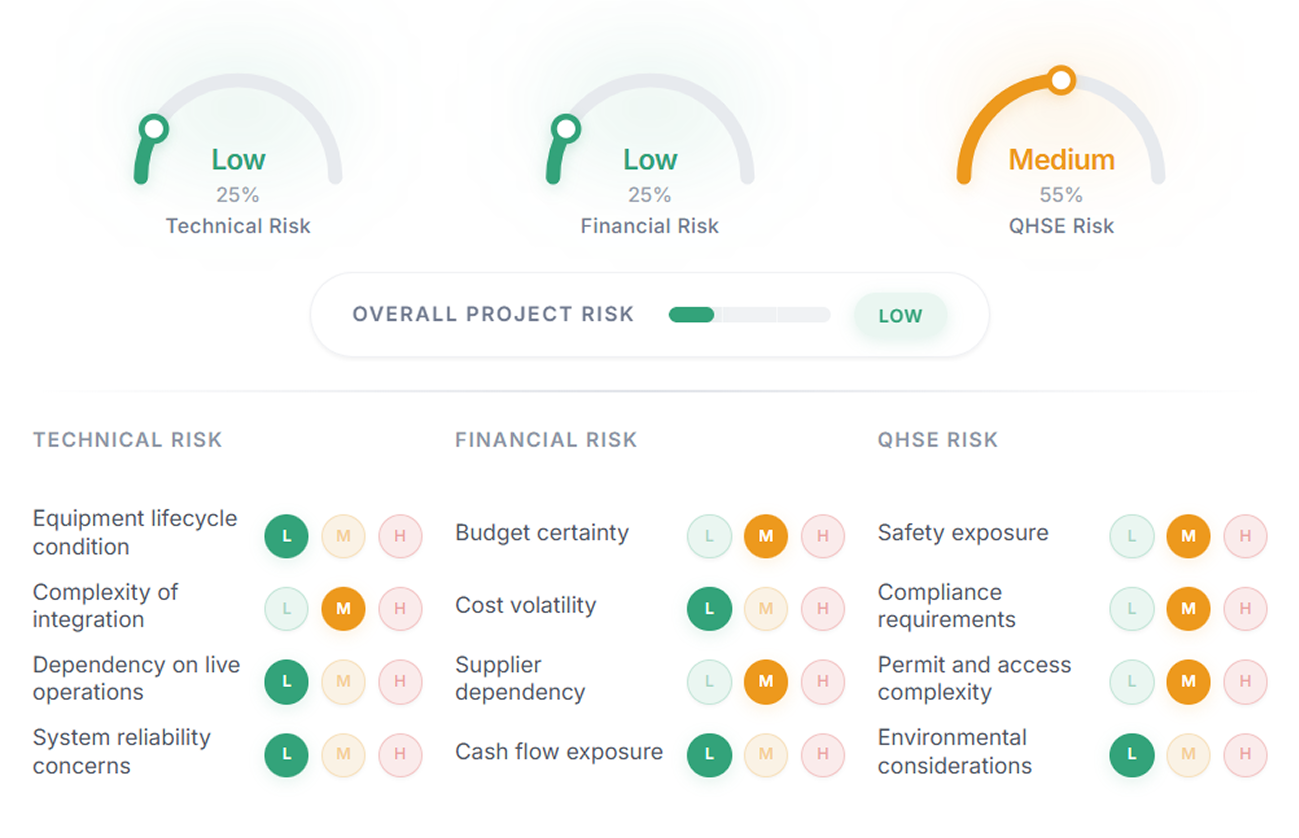1299x838 pixels.
Task: Set Cost volatility to Medium
Action: 766,608
